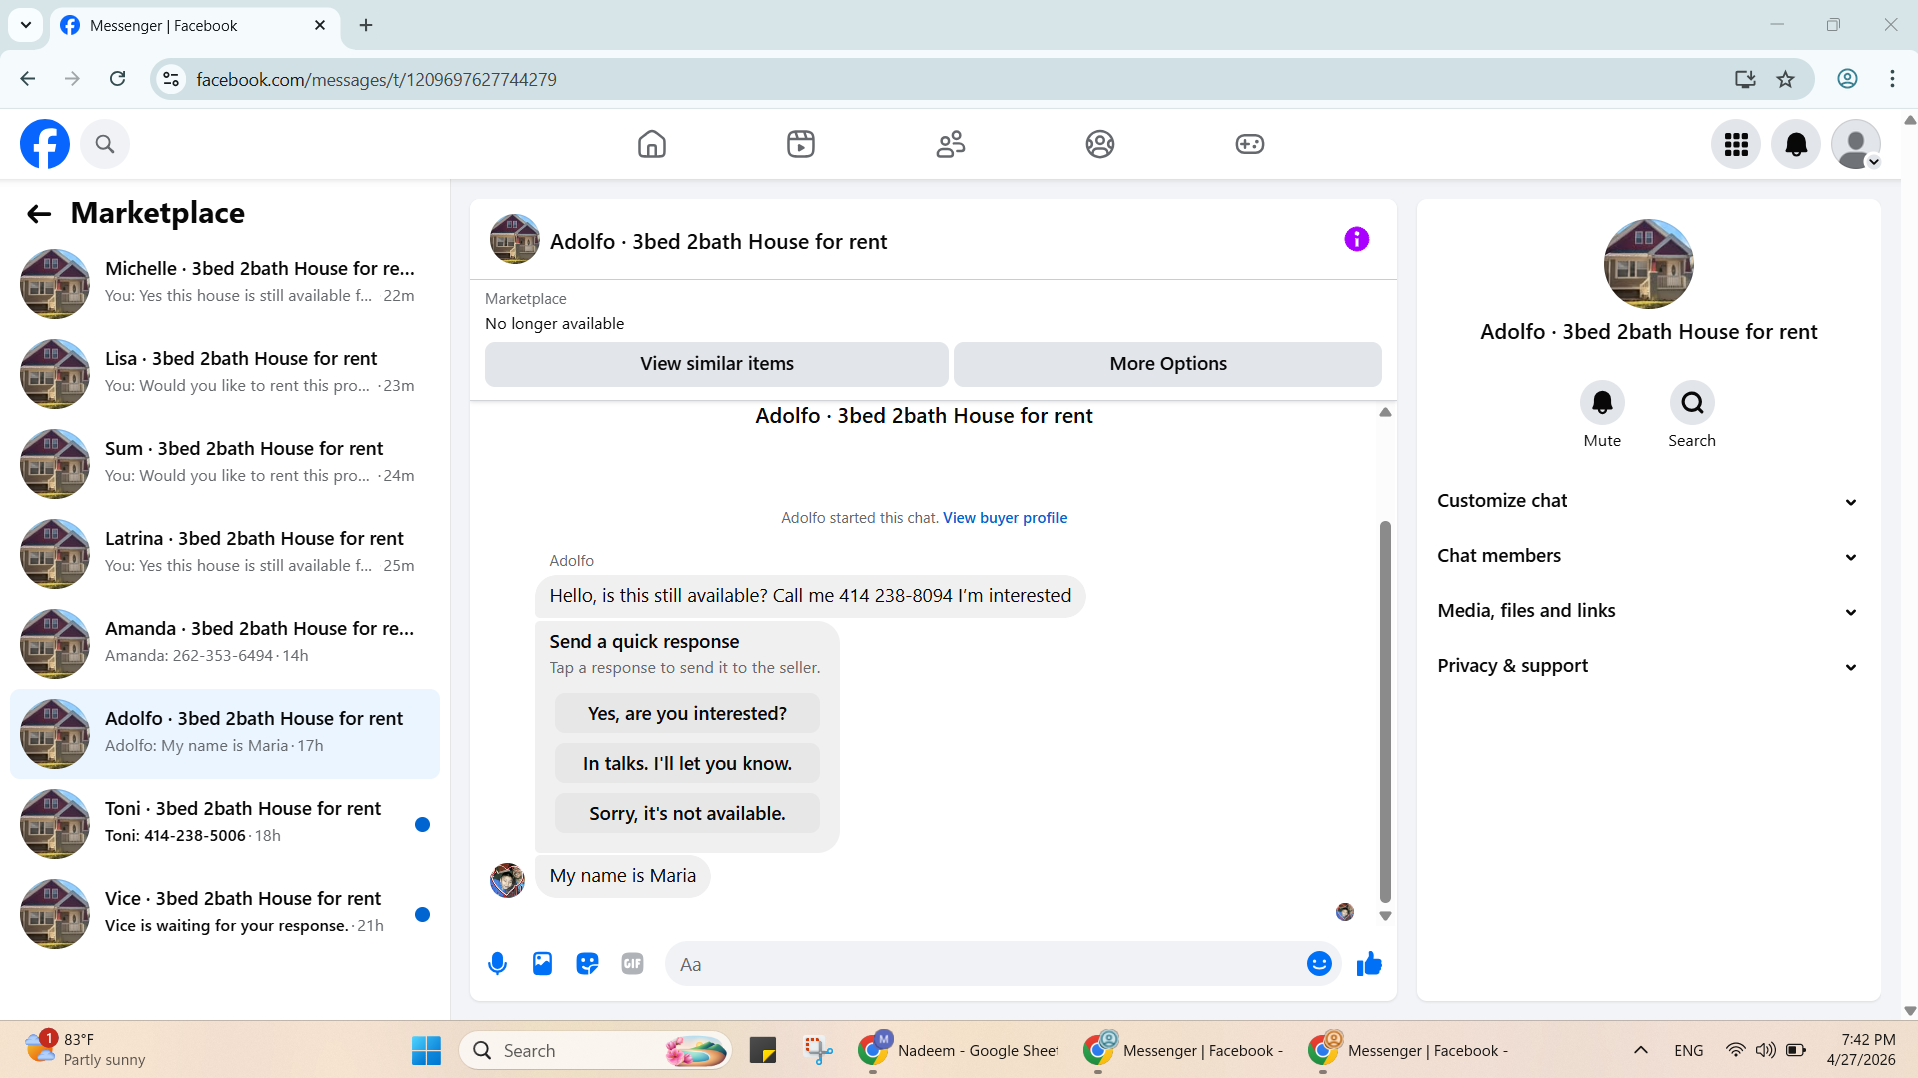Open Nadeem - Google Sheets taskbar window
Image resolution: width=1918 pixels, height=1078 pixels.
[x=958, y=1050]
